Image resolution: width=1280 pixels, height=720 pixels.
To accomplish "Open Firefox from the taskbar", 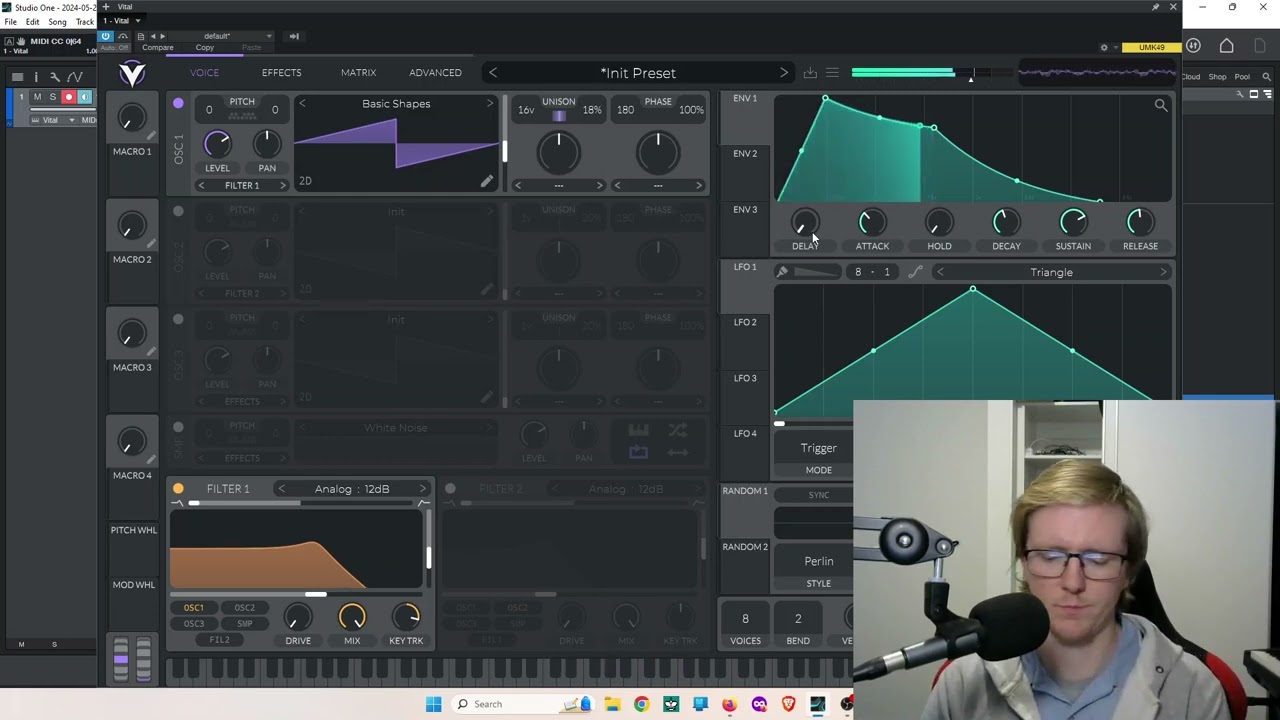I will pos(729,704).
